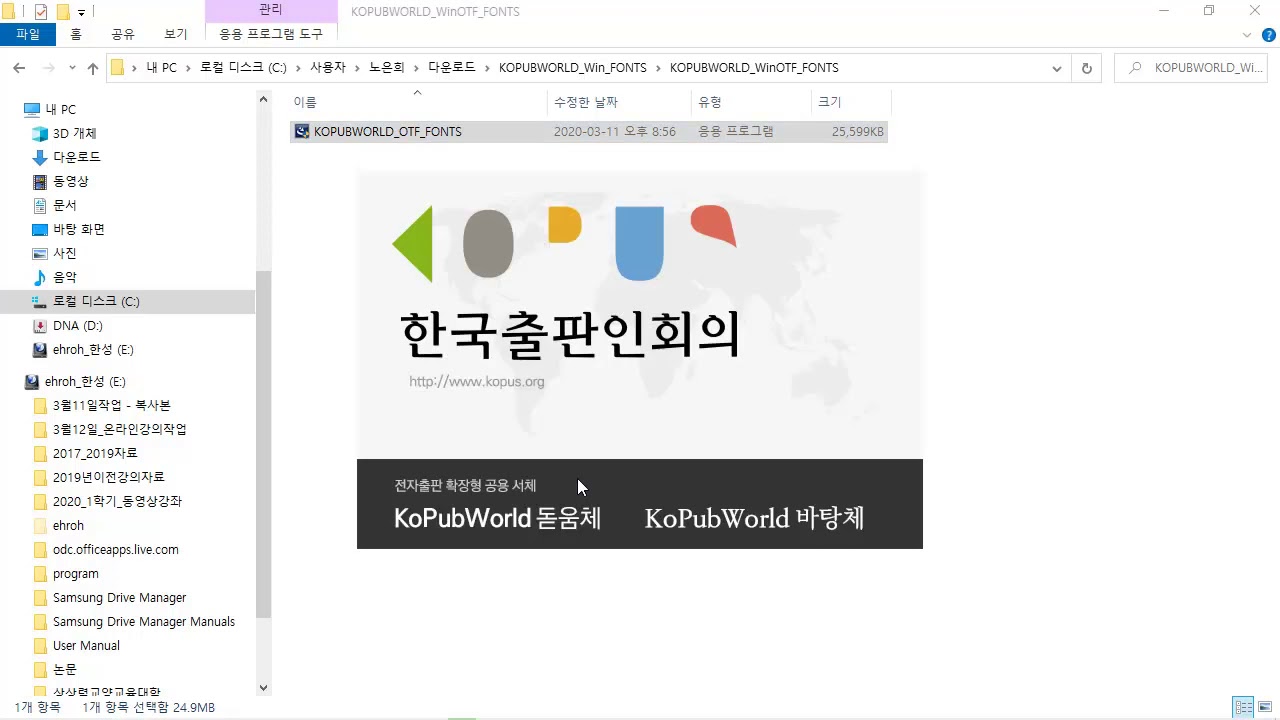The width and height of the screenshot is (1280, 720).
Task: Select 내 PC in navigation pane
Action: click(x=60, y=109)
